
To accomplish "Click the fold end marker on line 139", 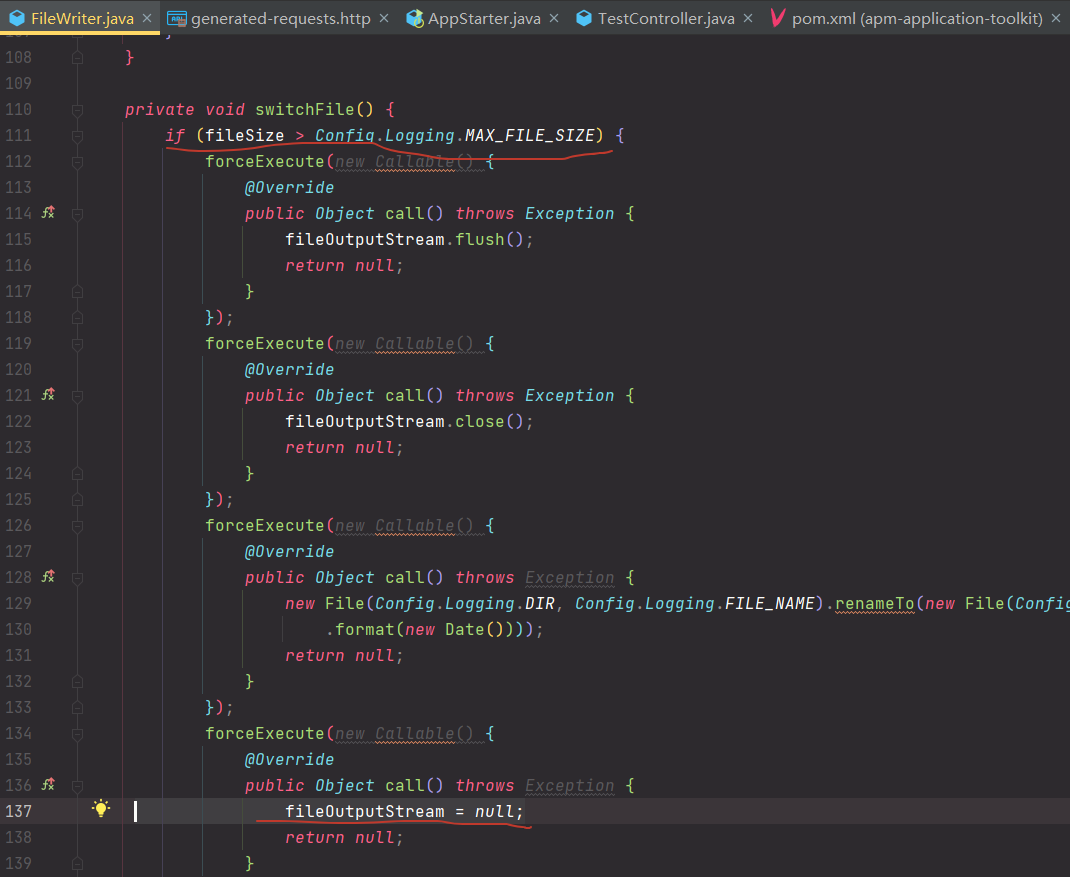I will pos(77,864).
